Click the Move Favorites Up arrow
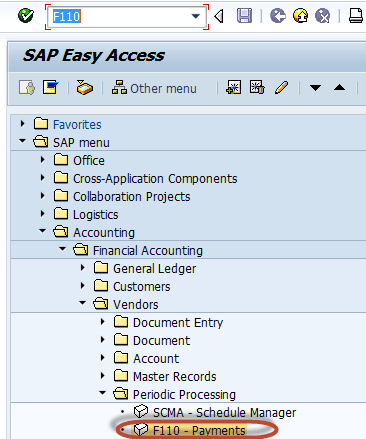Viewport: 366px width, 439px height. click(339, 88)
